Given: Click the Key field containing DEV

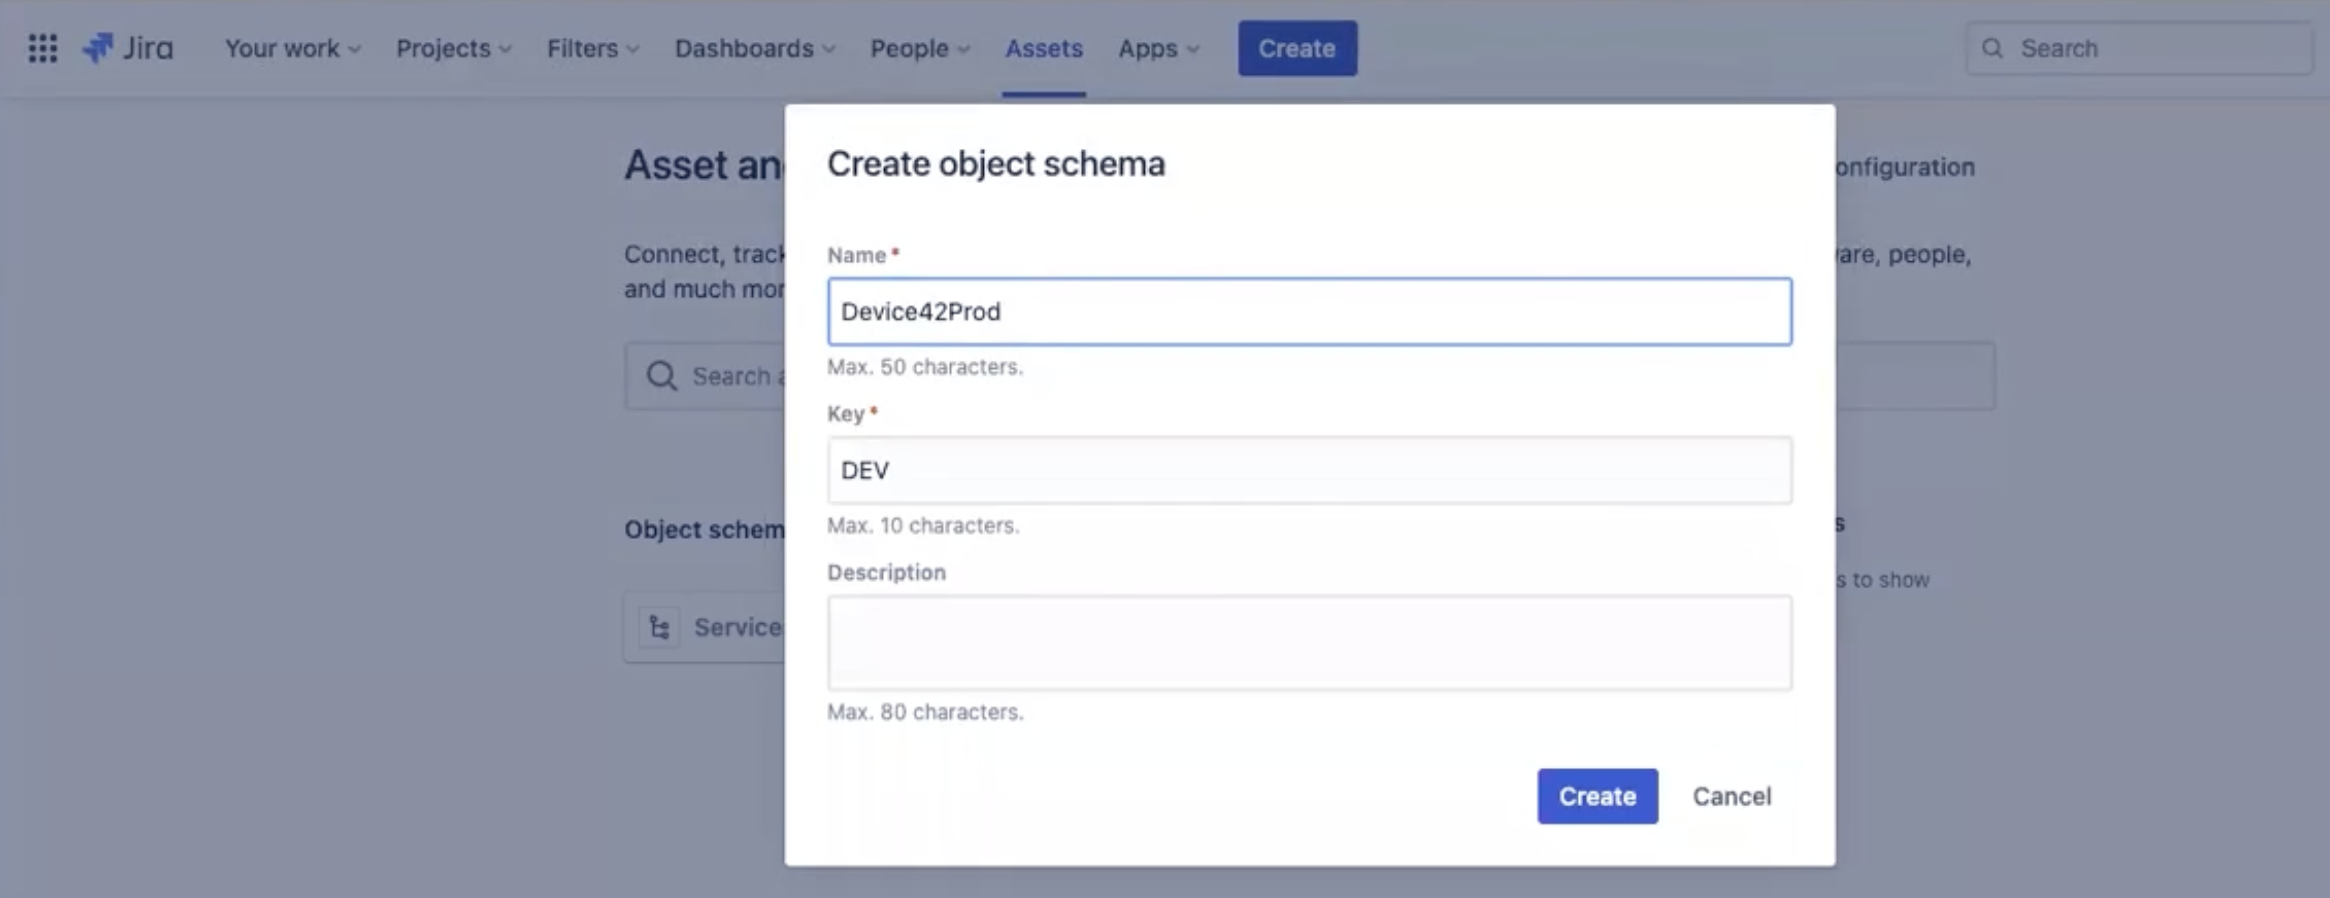Looking at the screenshot, I should 1308,470.
